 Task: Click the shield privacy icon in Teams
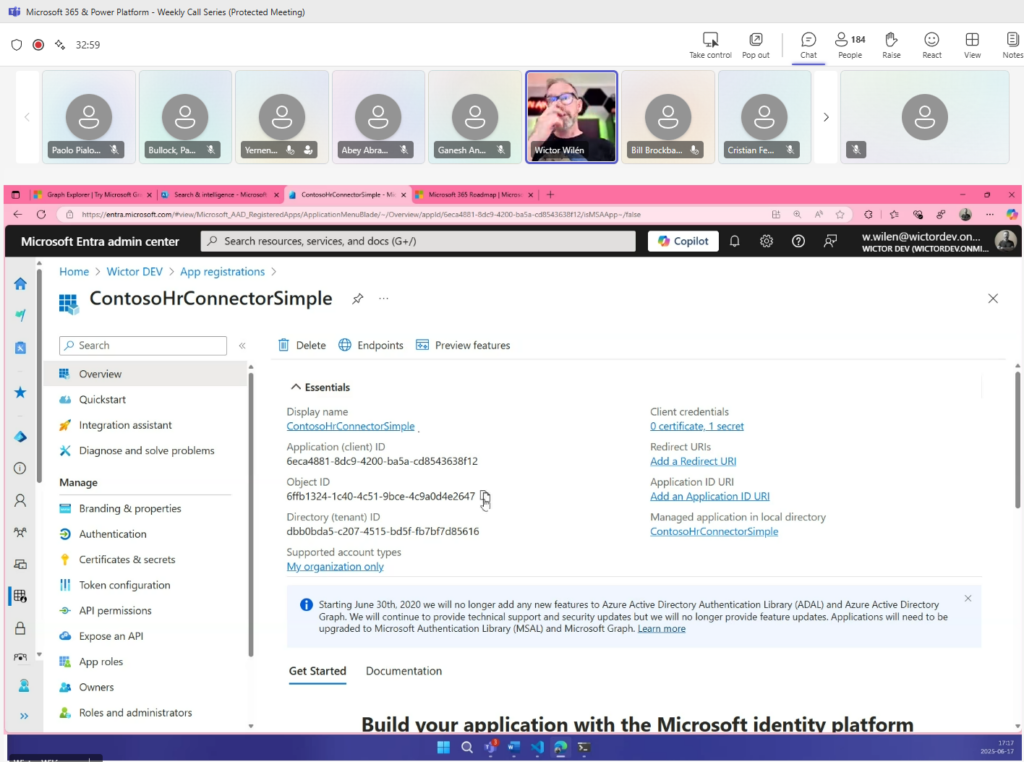[16, 45]
